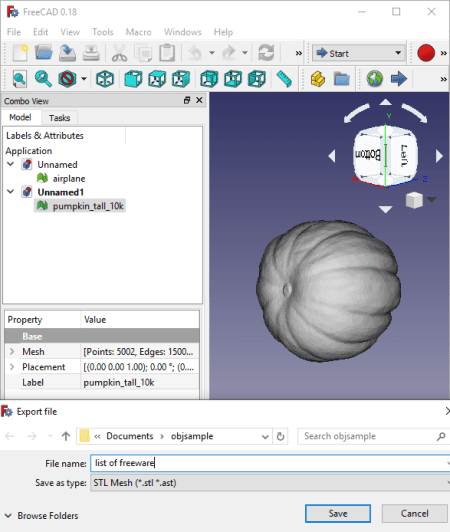The height and width of the screenshot is (532, 450).
Task: Select the Right view cube icon
Action: click(181, 79)
